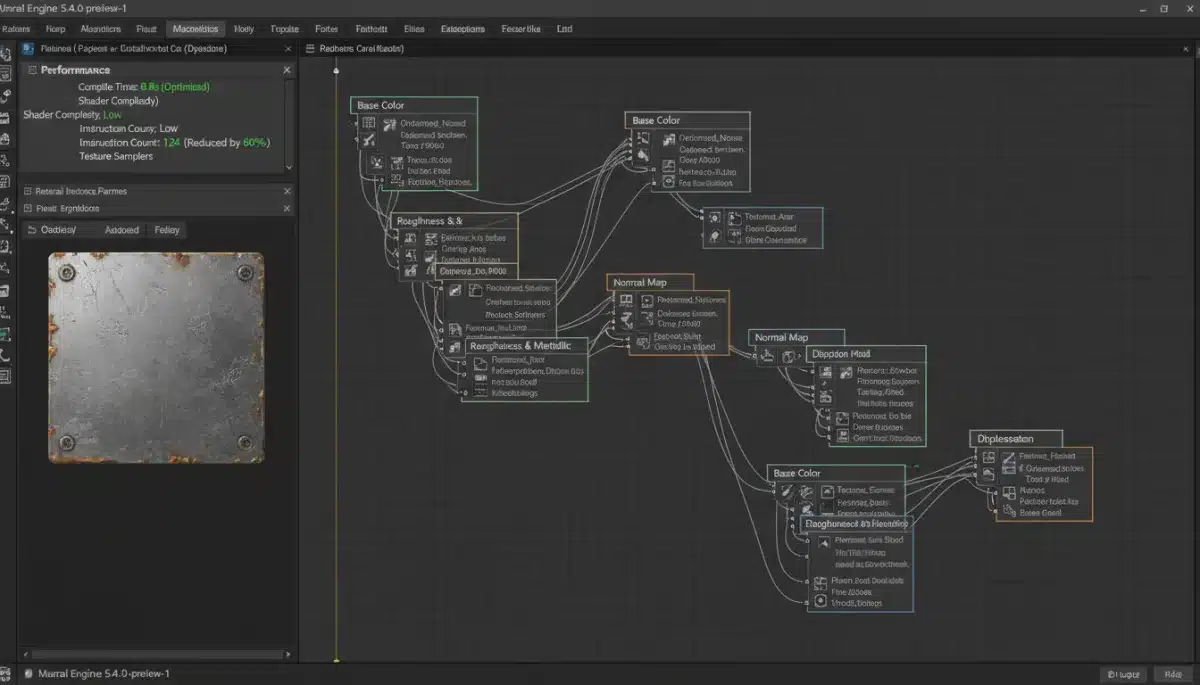
Task: Click image icon beside "Flemmet Sors Sibed"
Action: click(824, 541)
